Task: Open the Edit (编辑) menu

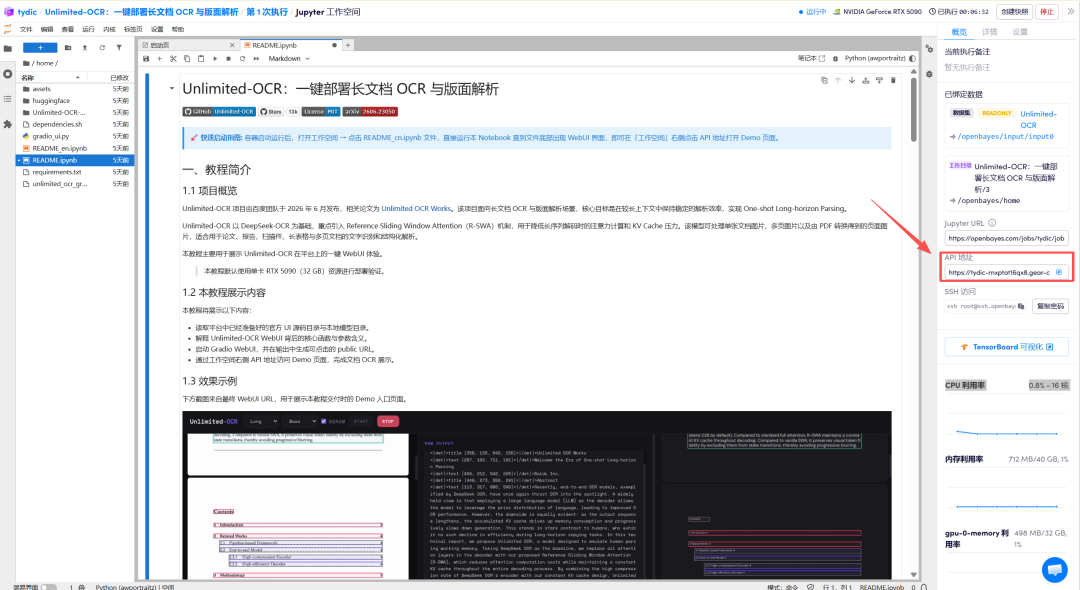Action: (x=47, y=30)
